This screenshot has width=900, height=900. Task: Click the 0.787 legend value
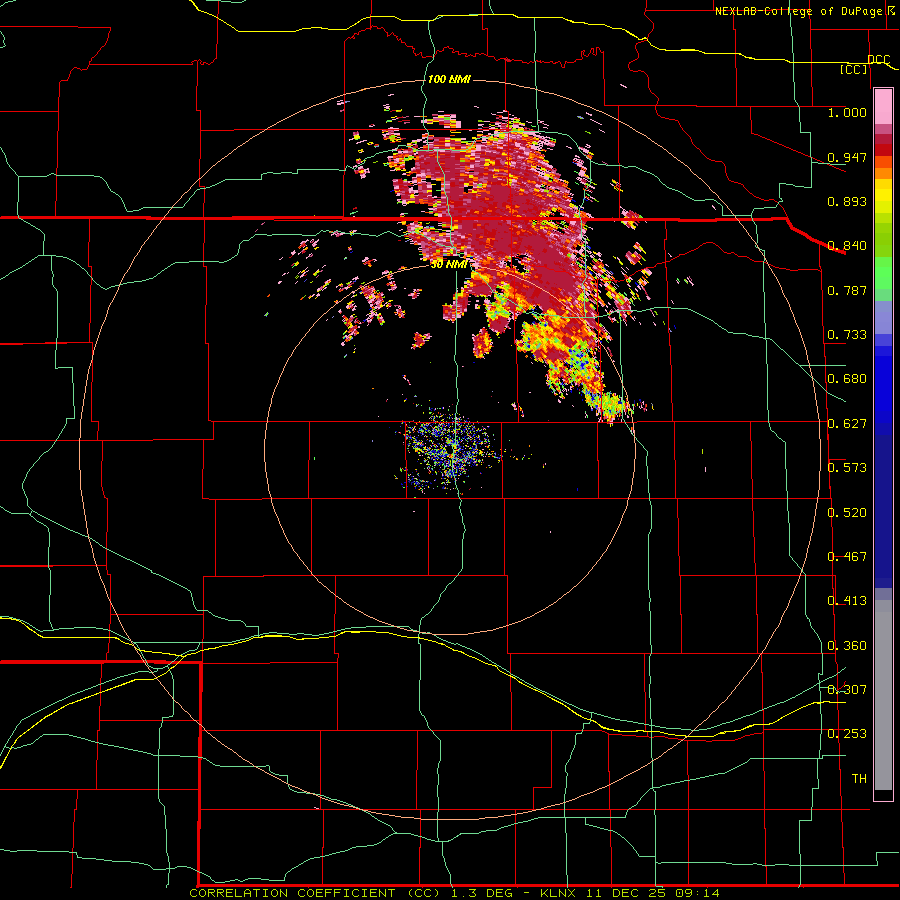pyautogui.click(x=847, y=290)
